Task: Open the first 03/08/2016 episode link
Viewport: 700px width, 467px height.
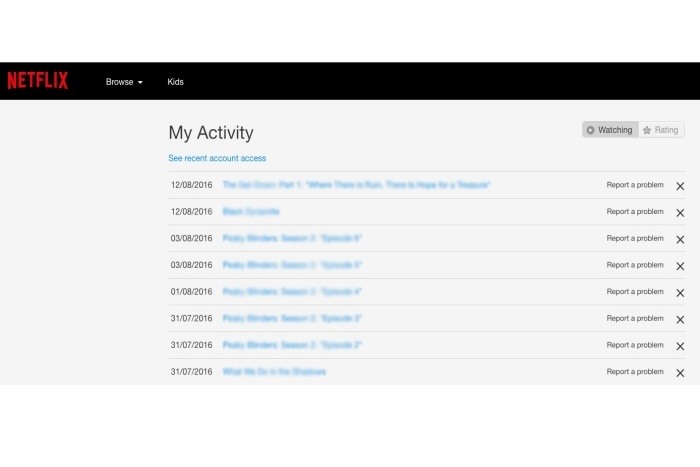Action: tap(292, 238)
